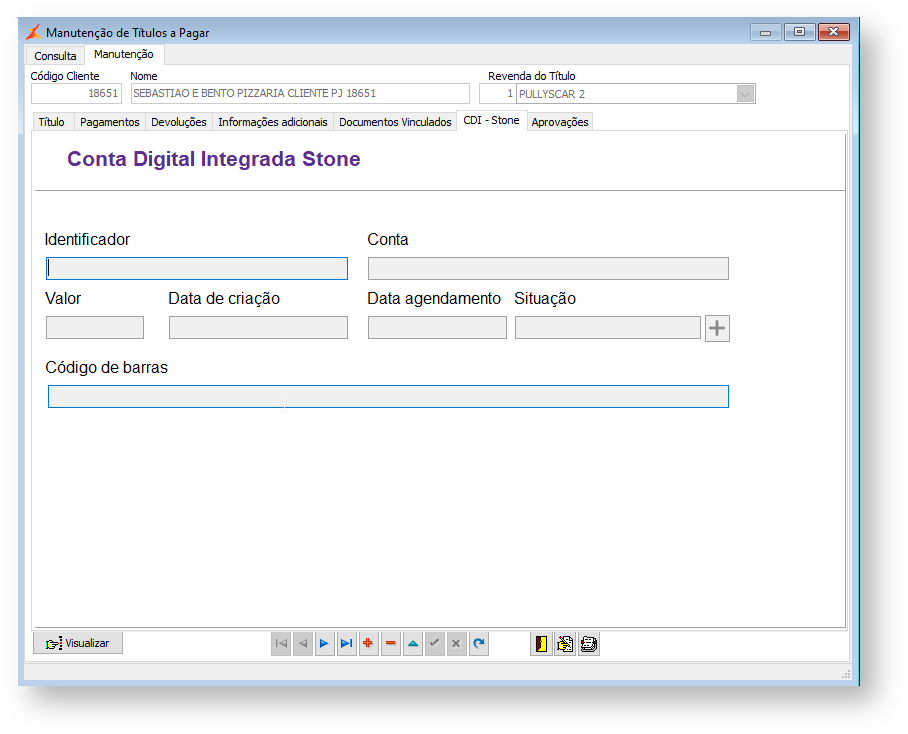
Task: Click the Situação field
Action: (608, 328)
